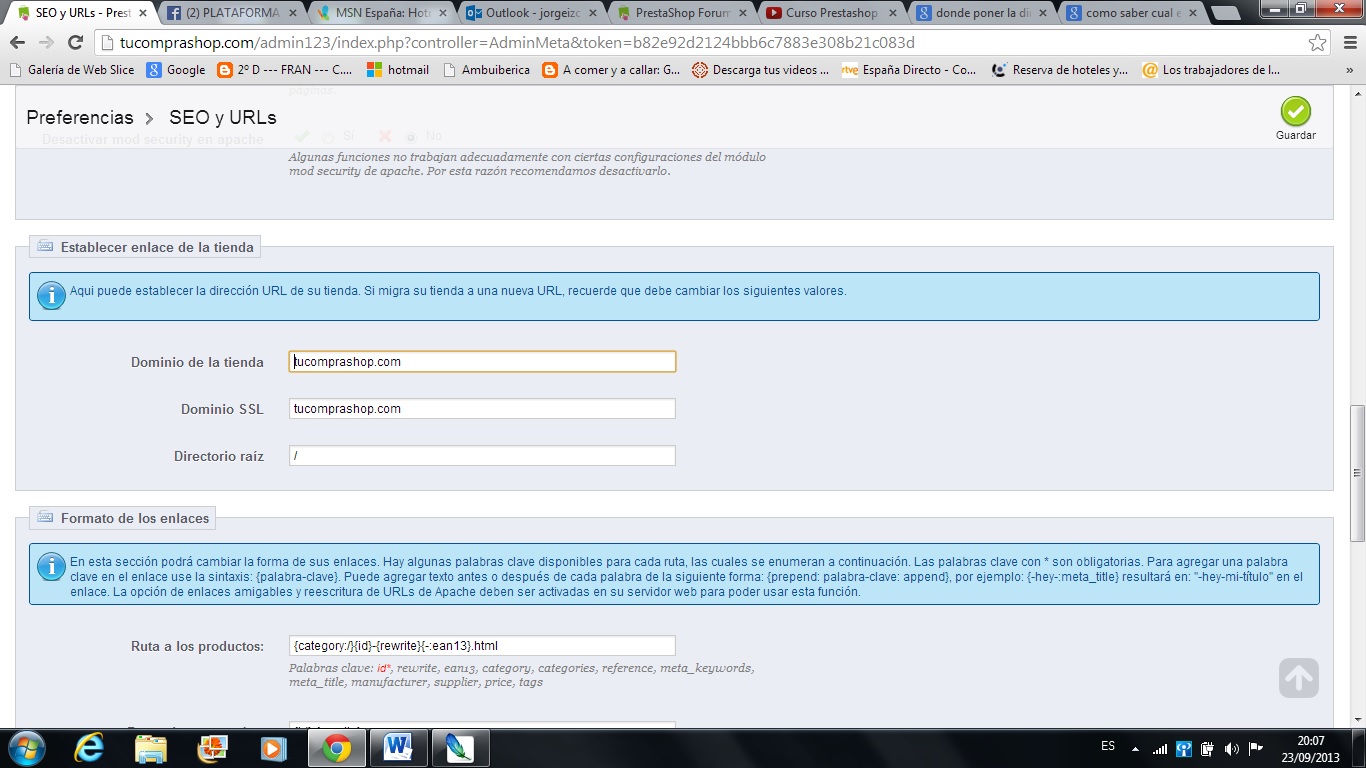Click the ES input language indicator
1366x768 pixels.
(x=1108, y=746)
